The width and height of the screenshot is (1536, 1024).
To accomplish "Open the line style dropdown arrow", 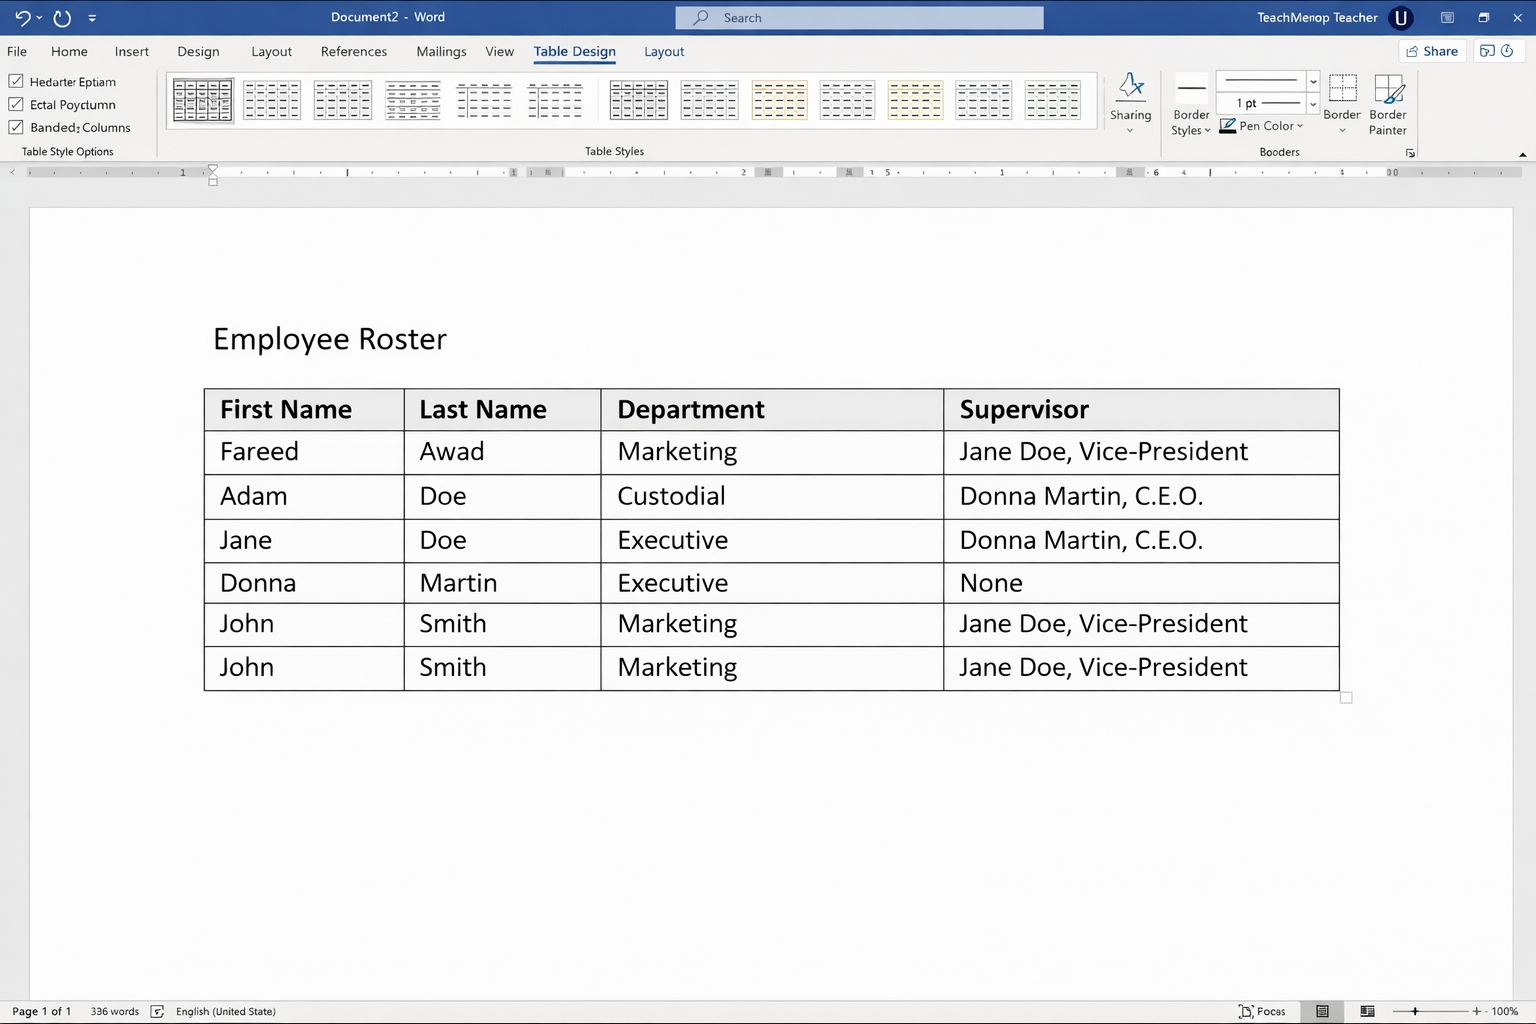I will tap(1313, 81).
